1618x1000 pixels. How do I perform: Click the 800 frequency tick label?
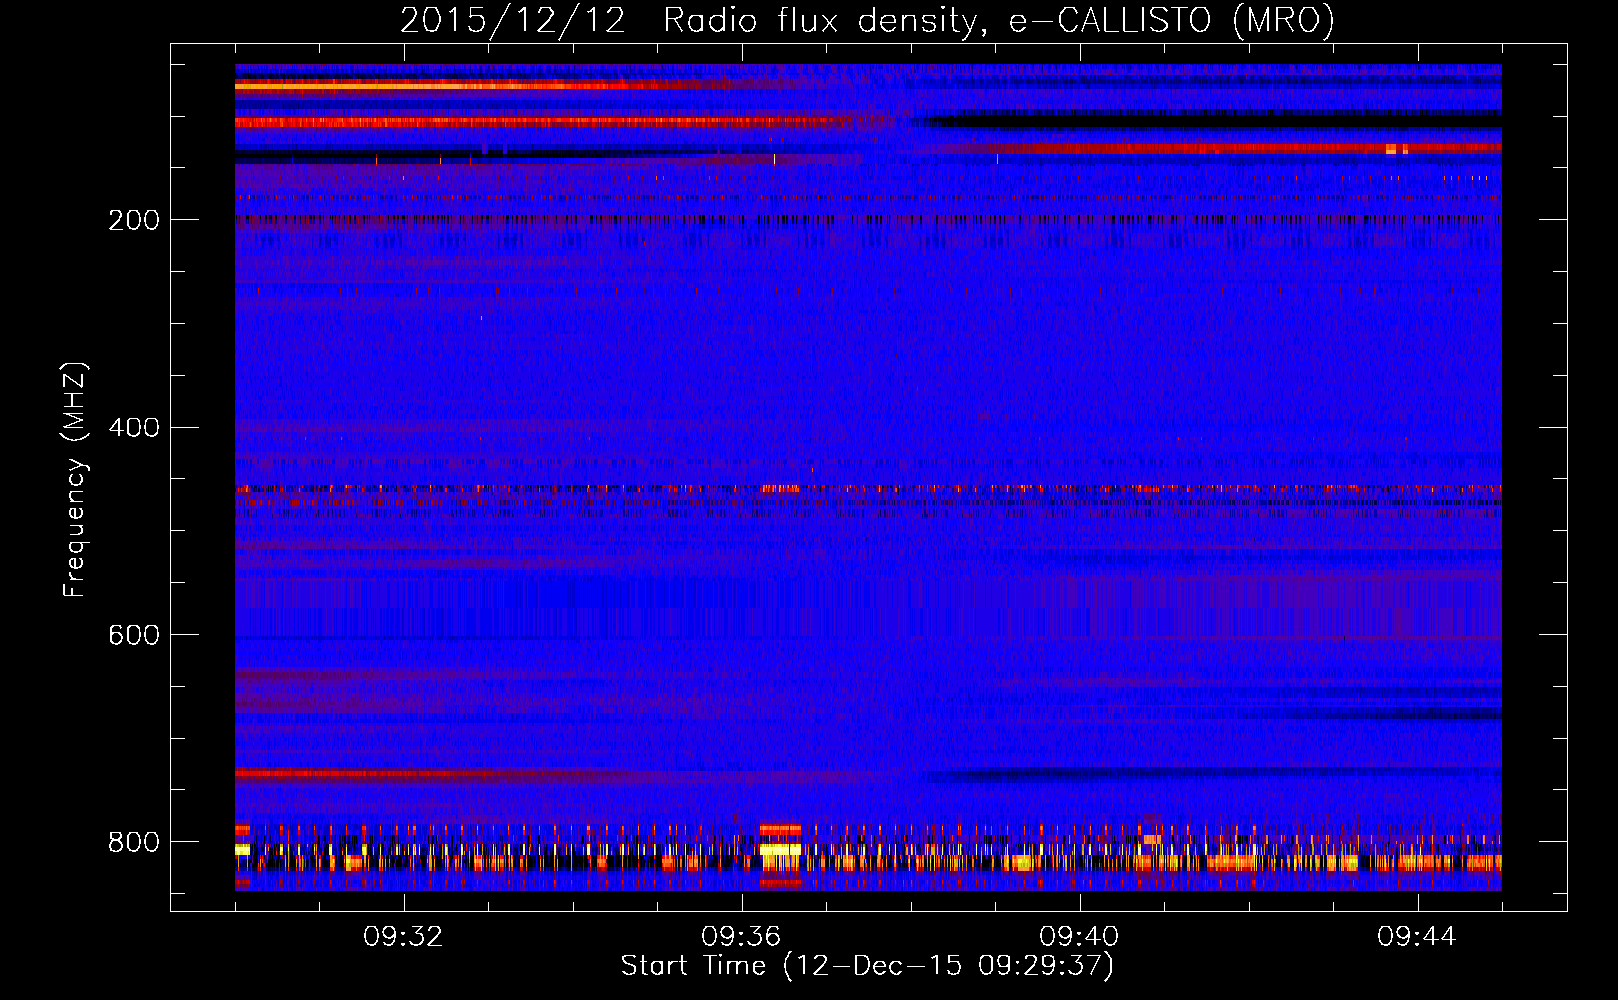(134, 842)
